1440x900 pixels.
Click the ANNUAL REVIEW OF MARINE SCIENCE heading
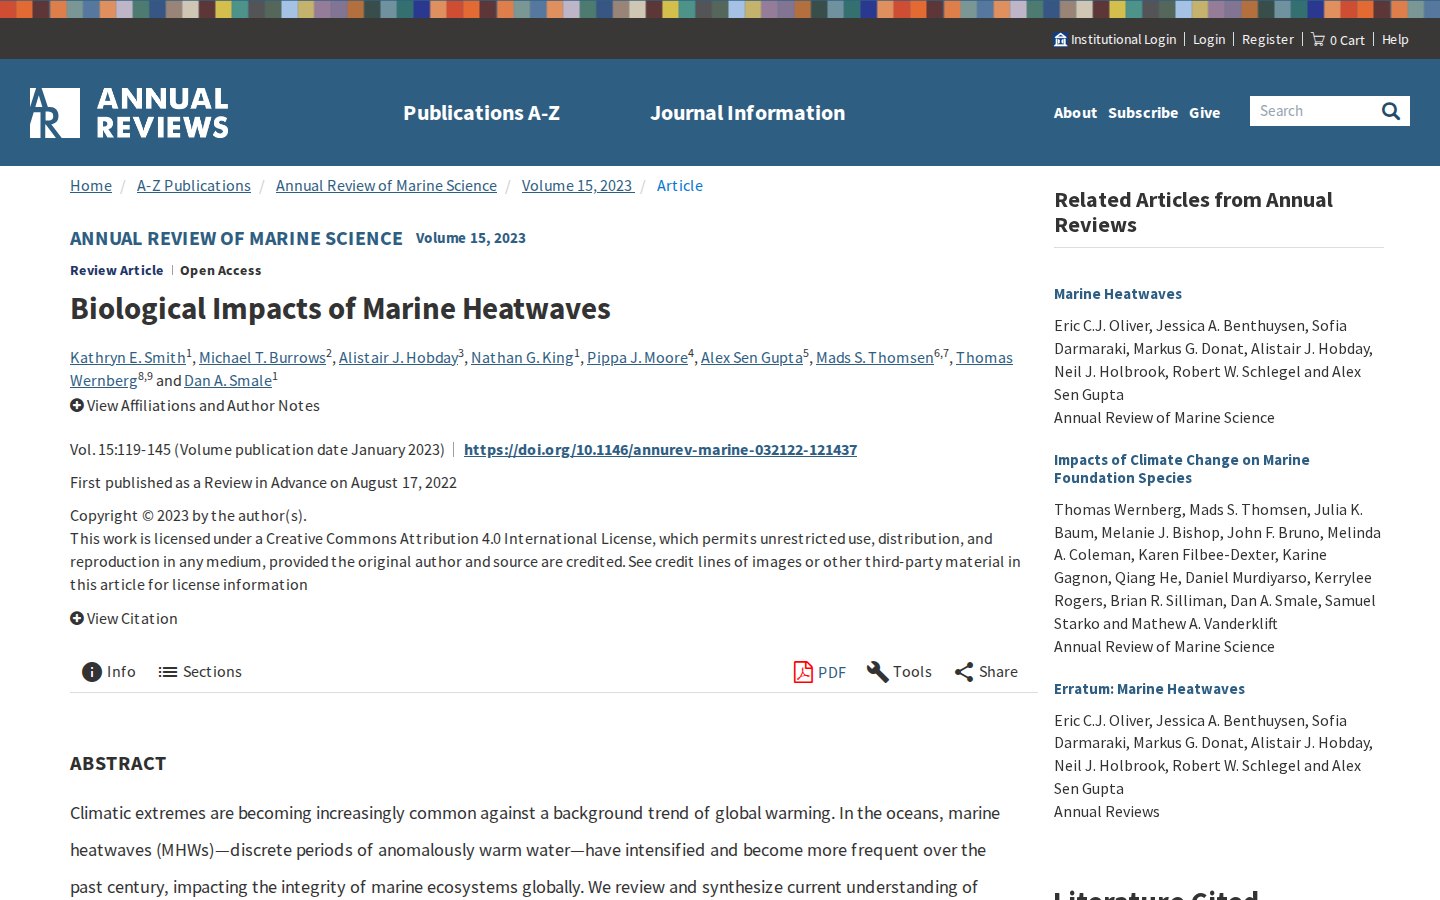point(236,238)
